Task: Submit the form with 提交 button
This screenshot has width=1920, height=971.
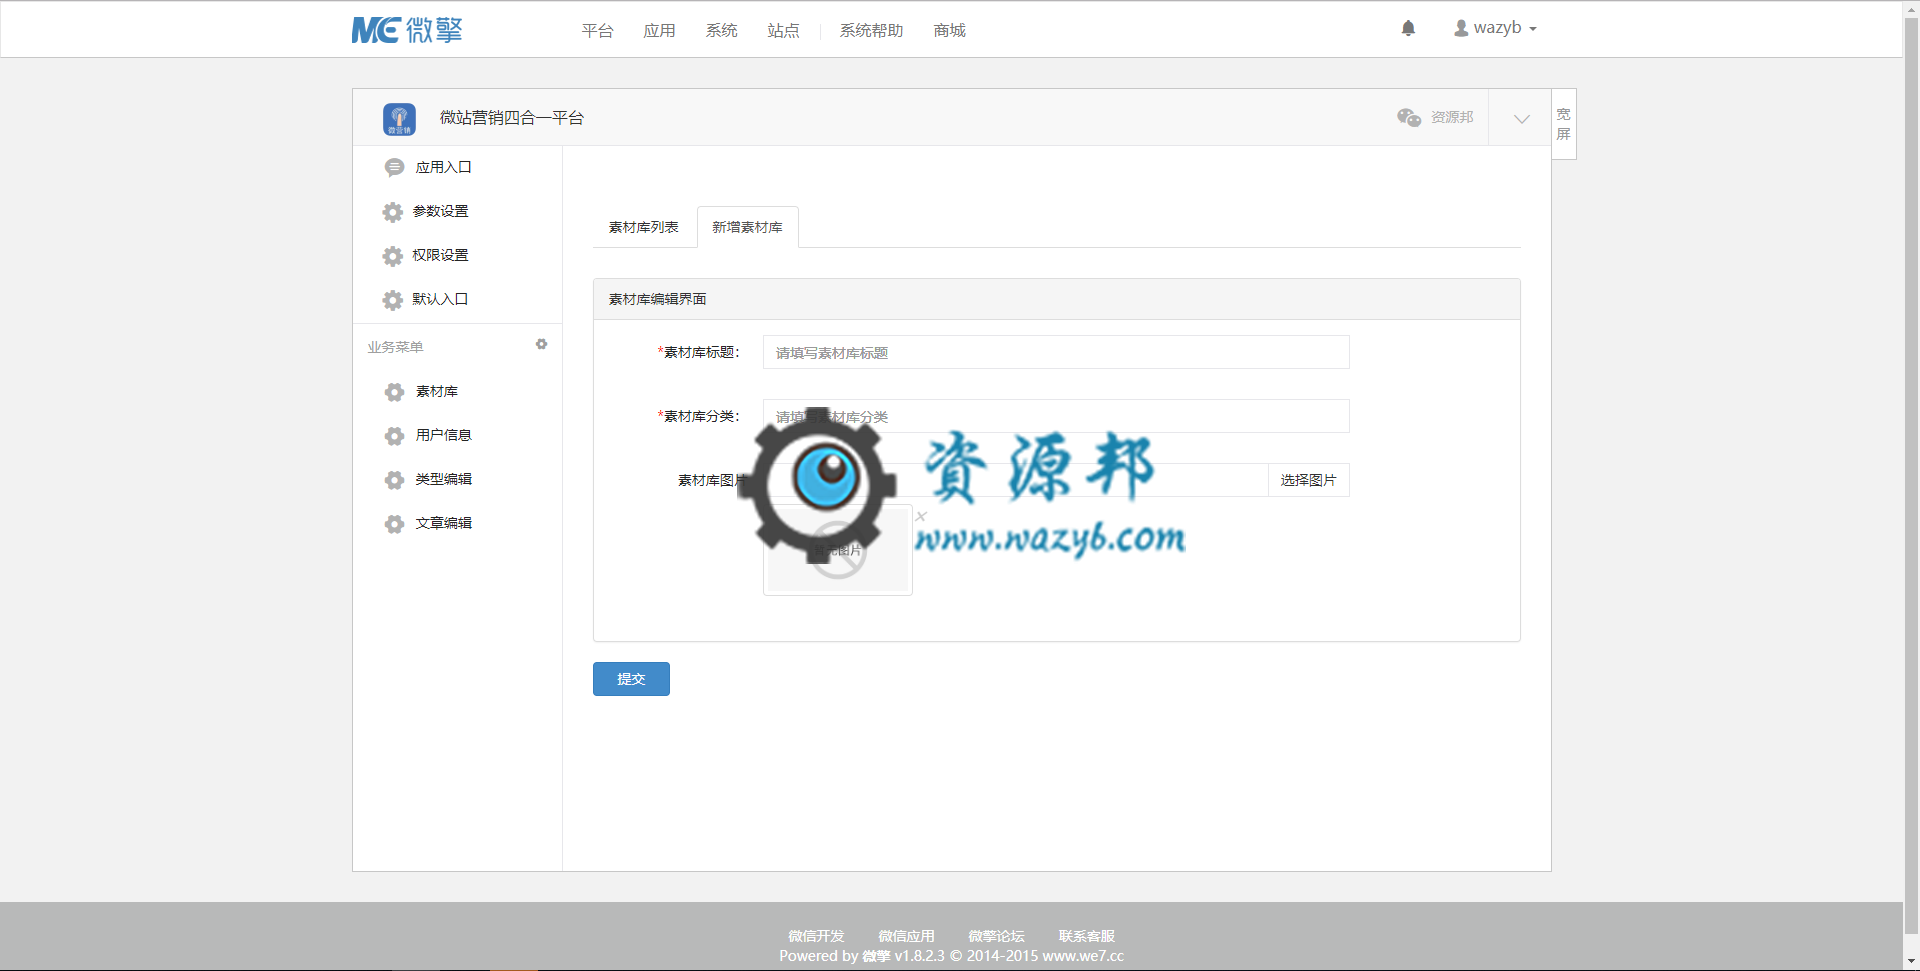Action: pos(631,679)
